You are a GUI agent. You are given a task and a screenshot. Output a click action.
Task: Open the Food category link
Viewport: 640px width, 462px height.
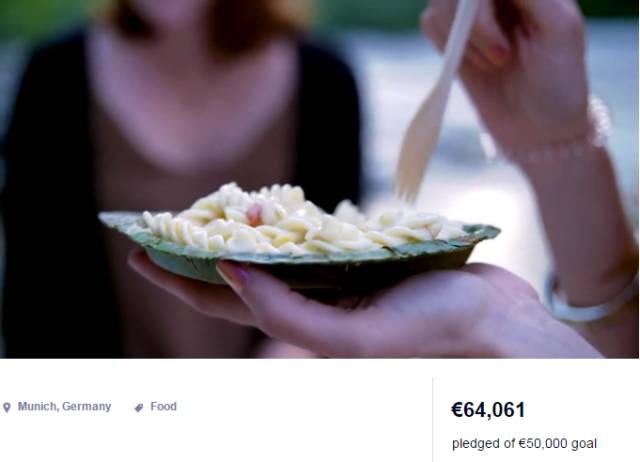pos(163,406)
